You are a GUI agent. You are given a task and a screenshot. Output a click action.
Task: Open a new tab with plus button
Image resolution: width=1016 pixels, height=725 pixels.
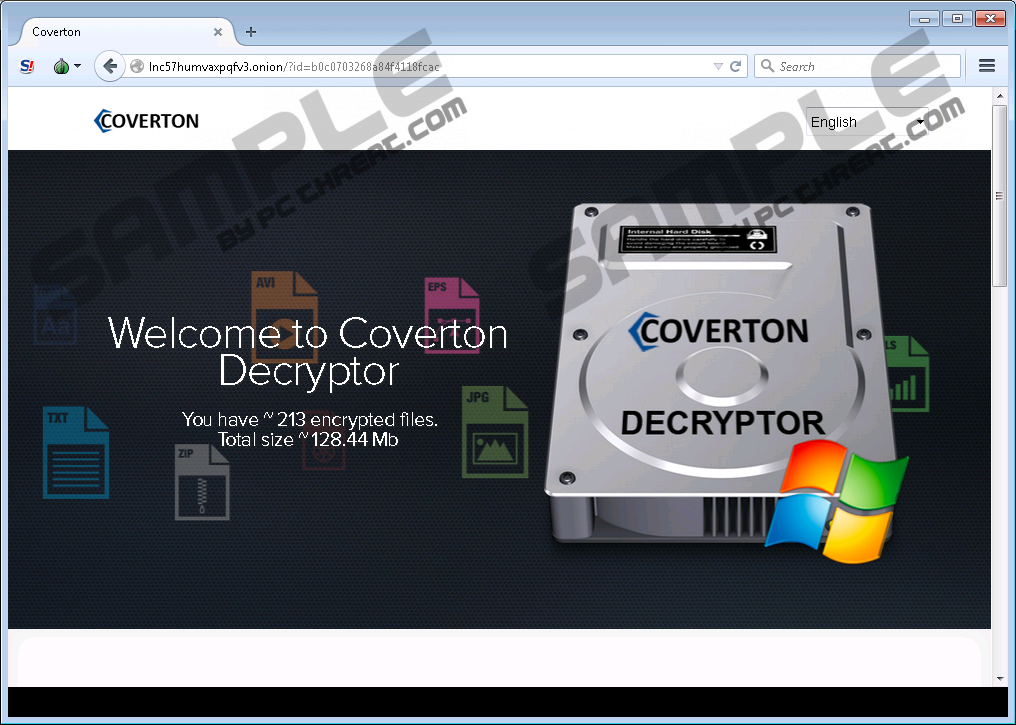[251, 32]
